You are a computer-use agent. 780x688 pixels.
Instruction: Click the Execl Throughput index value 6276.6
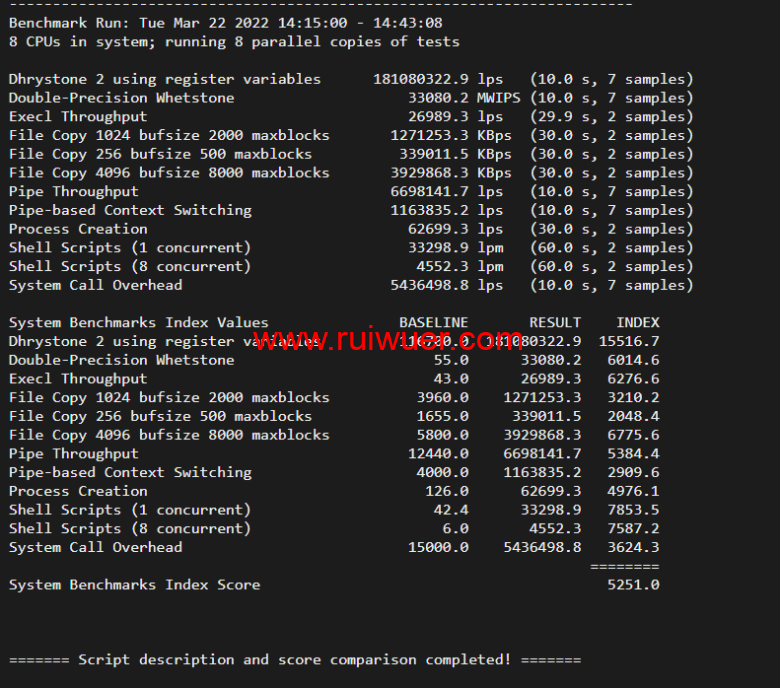pos(632,379)
